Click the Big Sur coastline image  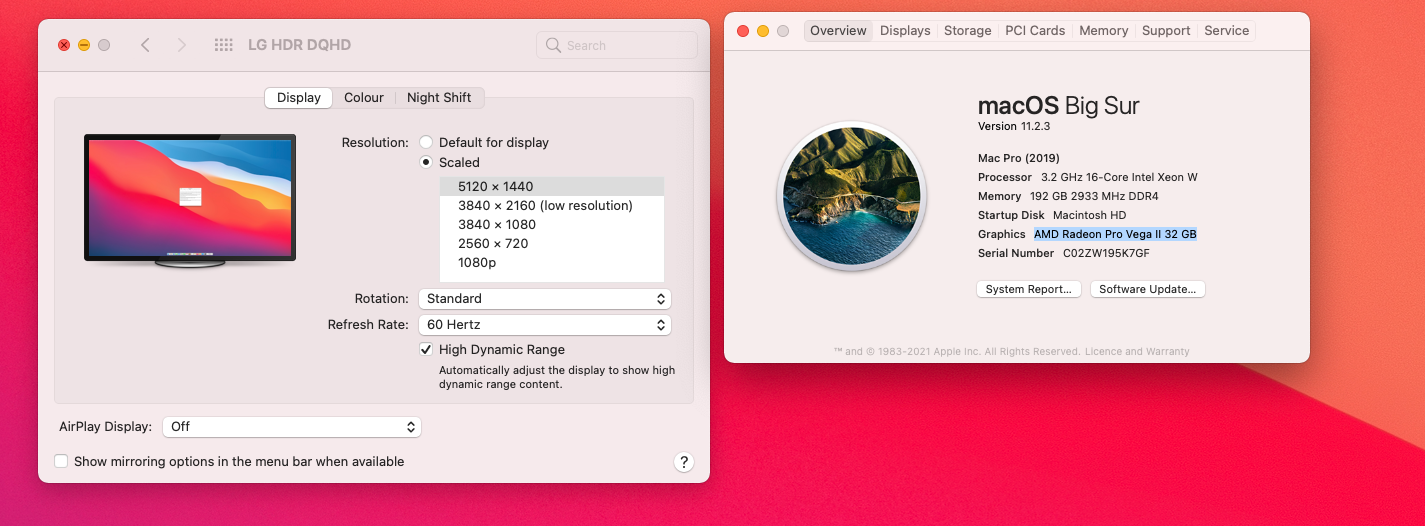(x=852, y=195)
